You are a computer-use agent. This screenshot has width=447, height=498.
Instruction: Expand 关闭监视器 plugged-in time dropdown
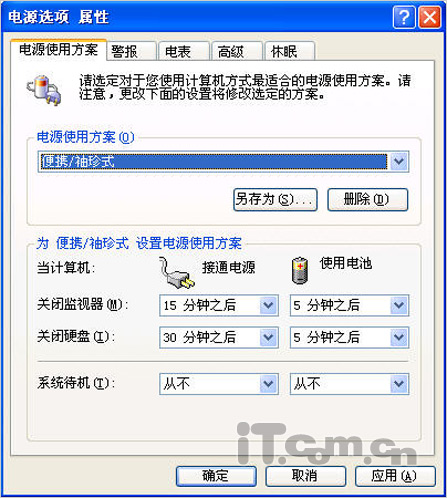(x=269, y=305)
